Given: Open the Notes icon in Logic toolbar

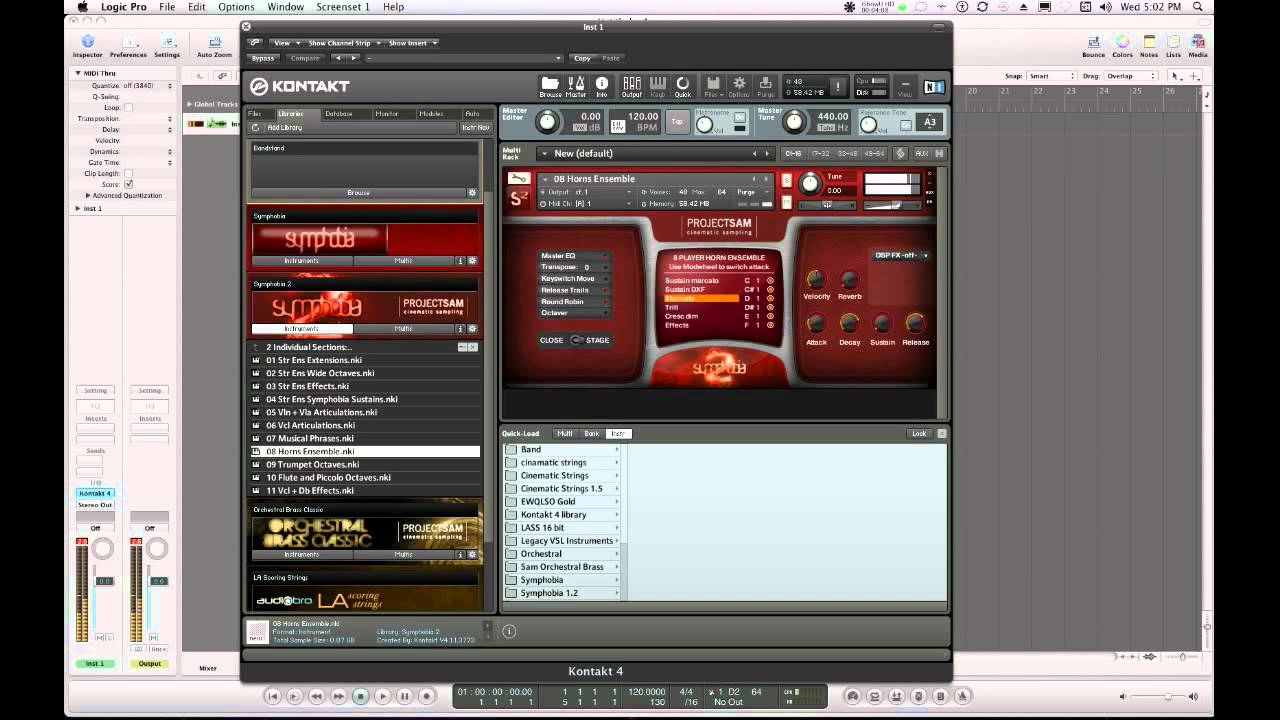Looking at the screenshot, I should (1150, 46).
